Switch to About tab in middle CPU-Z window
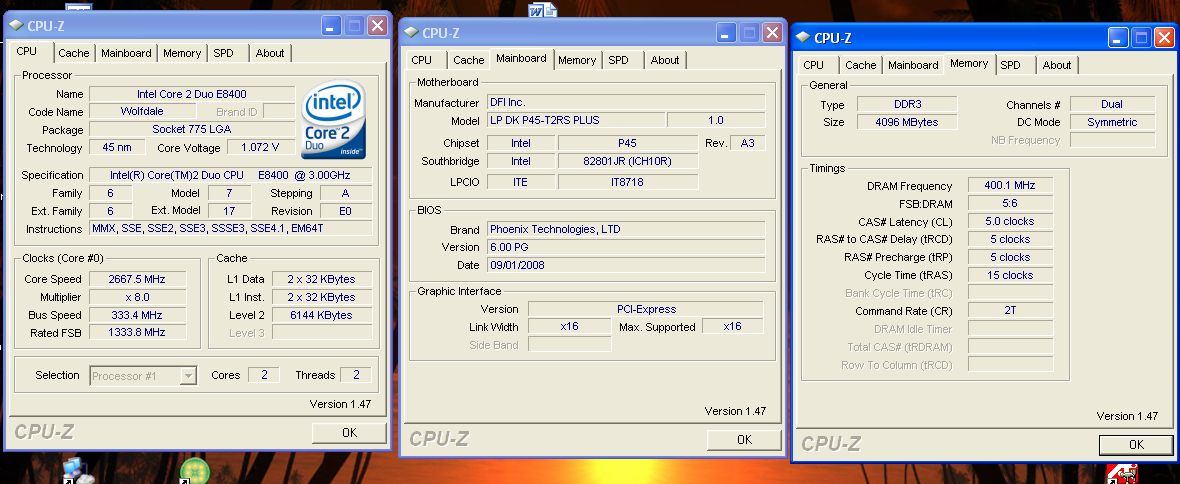1180x484 pixels. [x=665, y=59]
